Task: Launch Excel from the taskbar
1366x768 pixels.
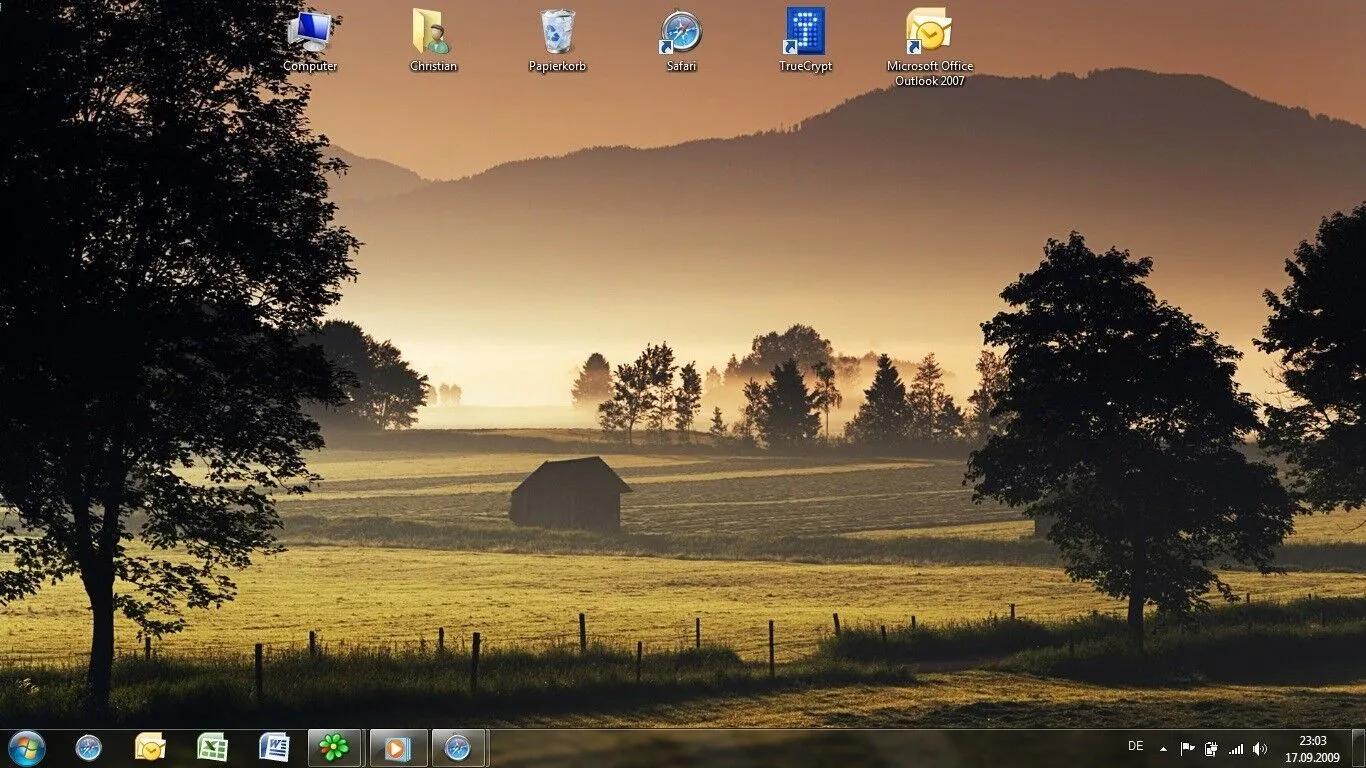Action: (212, 747)
